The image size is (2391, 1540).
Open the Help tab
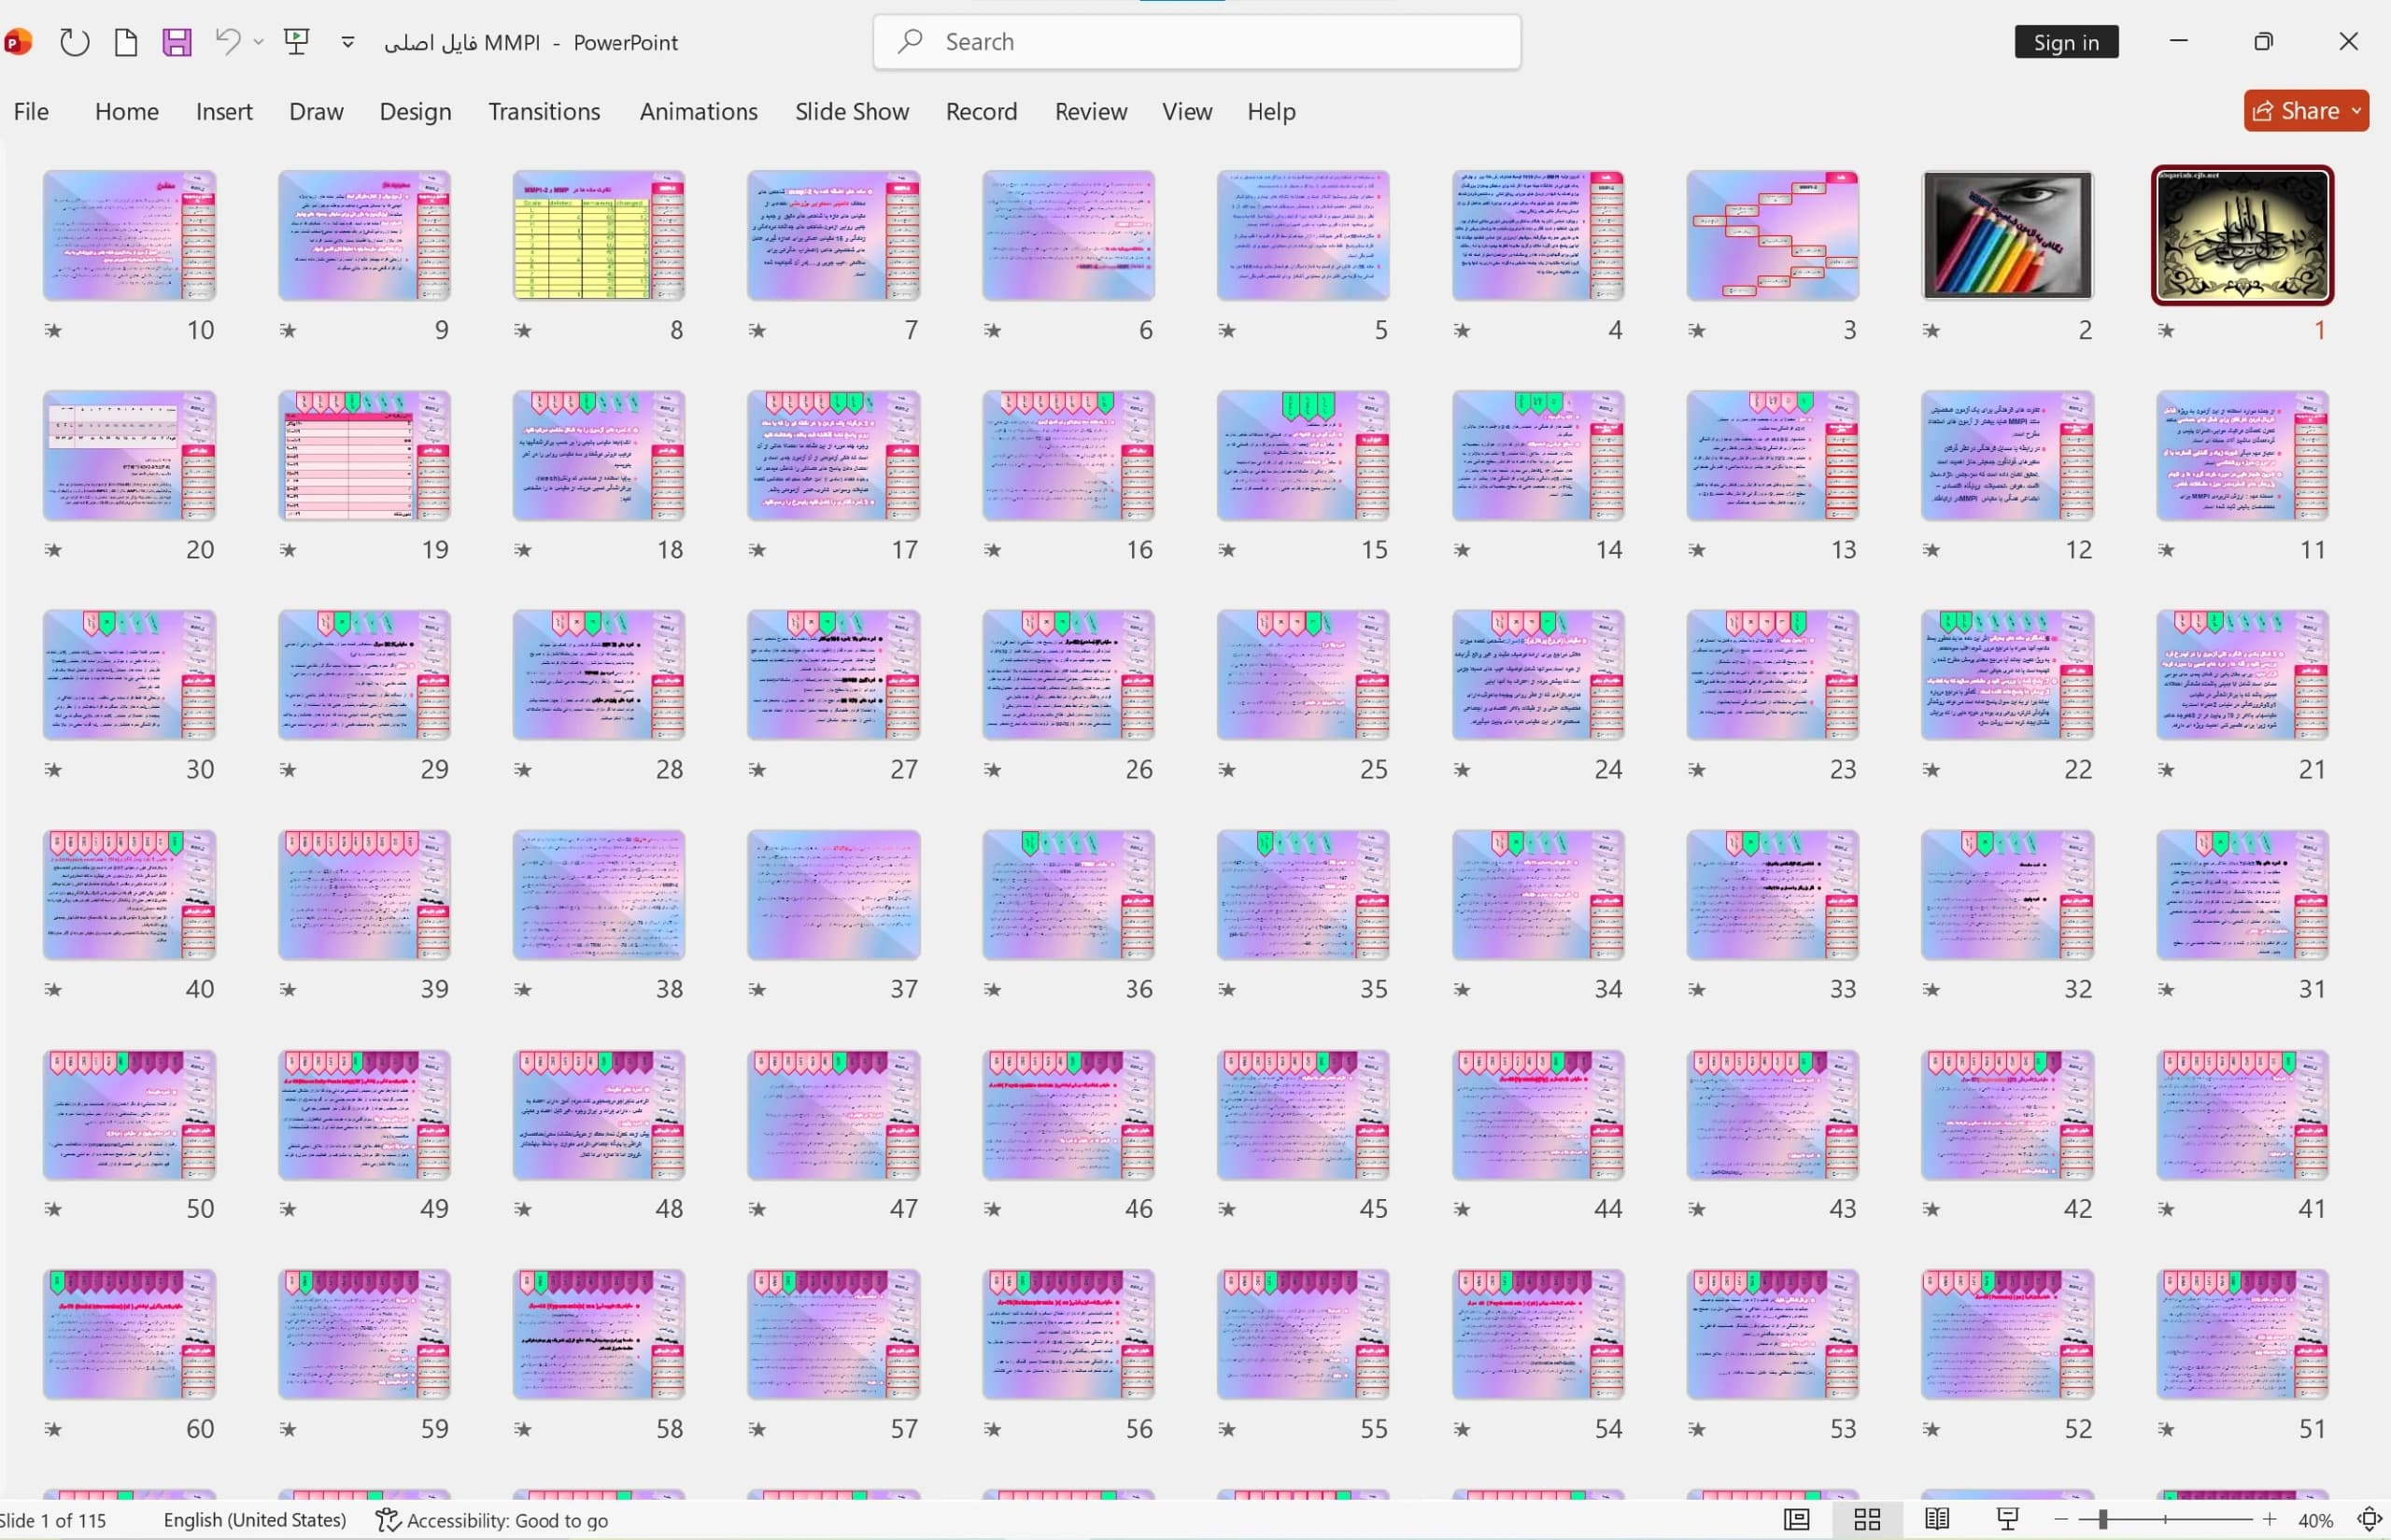pos(1271,111)
